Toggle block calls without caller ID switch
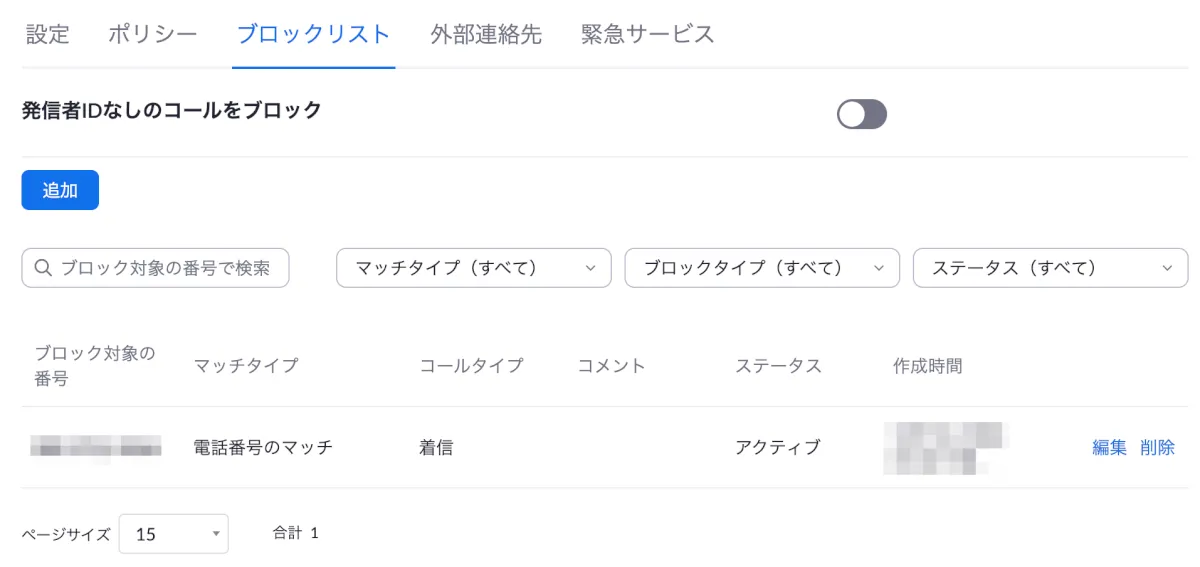The width and height of the screenshot is (1200, 567). coord(861,115)
